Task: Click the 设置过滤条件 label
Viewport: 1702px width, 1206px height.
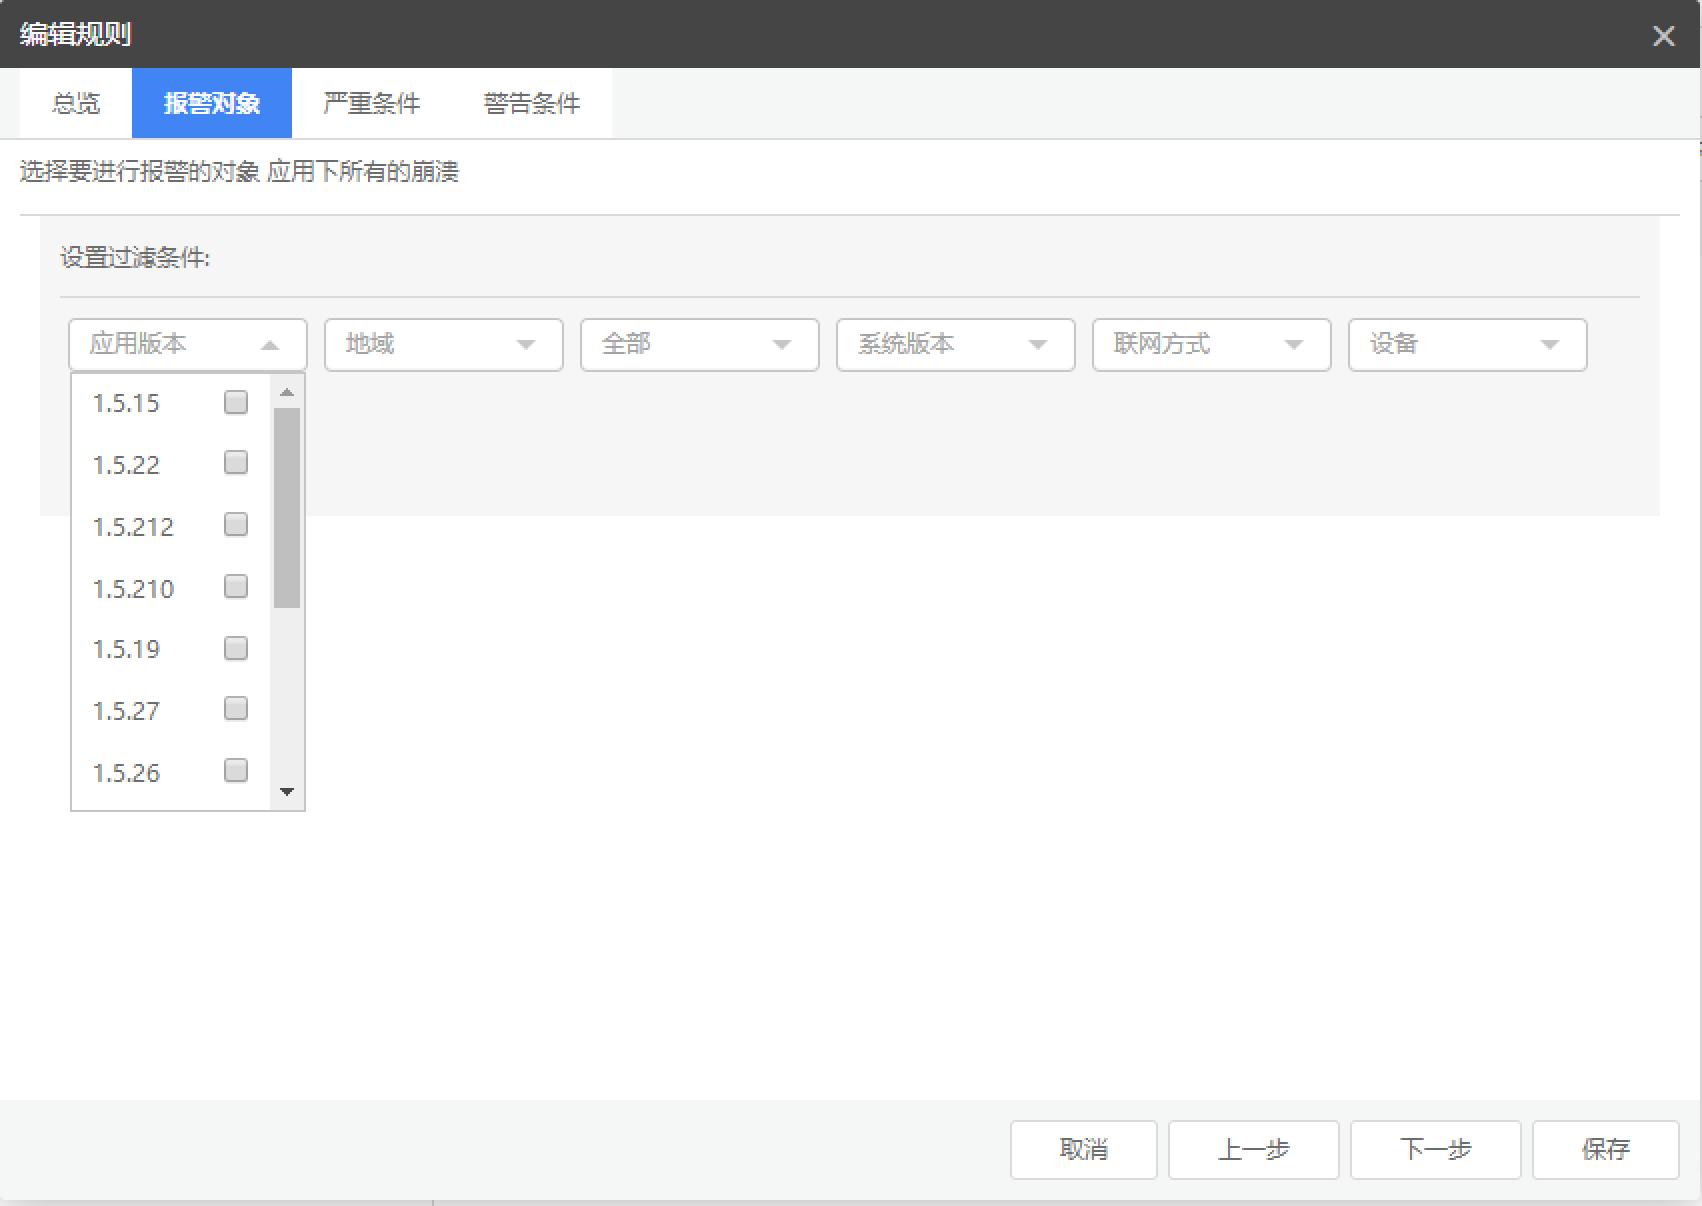Action: [135, 258]
